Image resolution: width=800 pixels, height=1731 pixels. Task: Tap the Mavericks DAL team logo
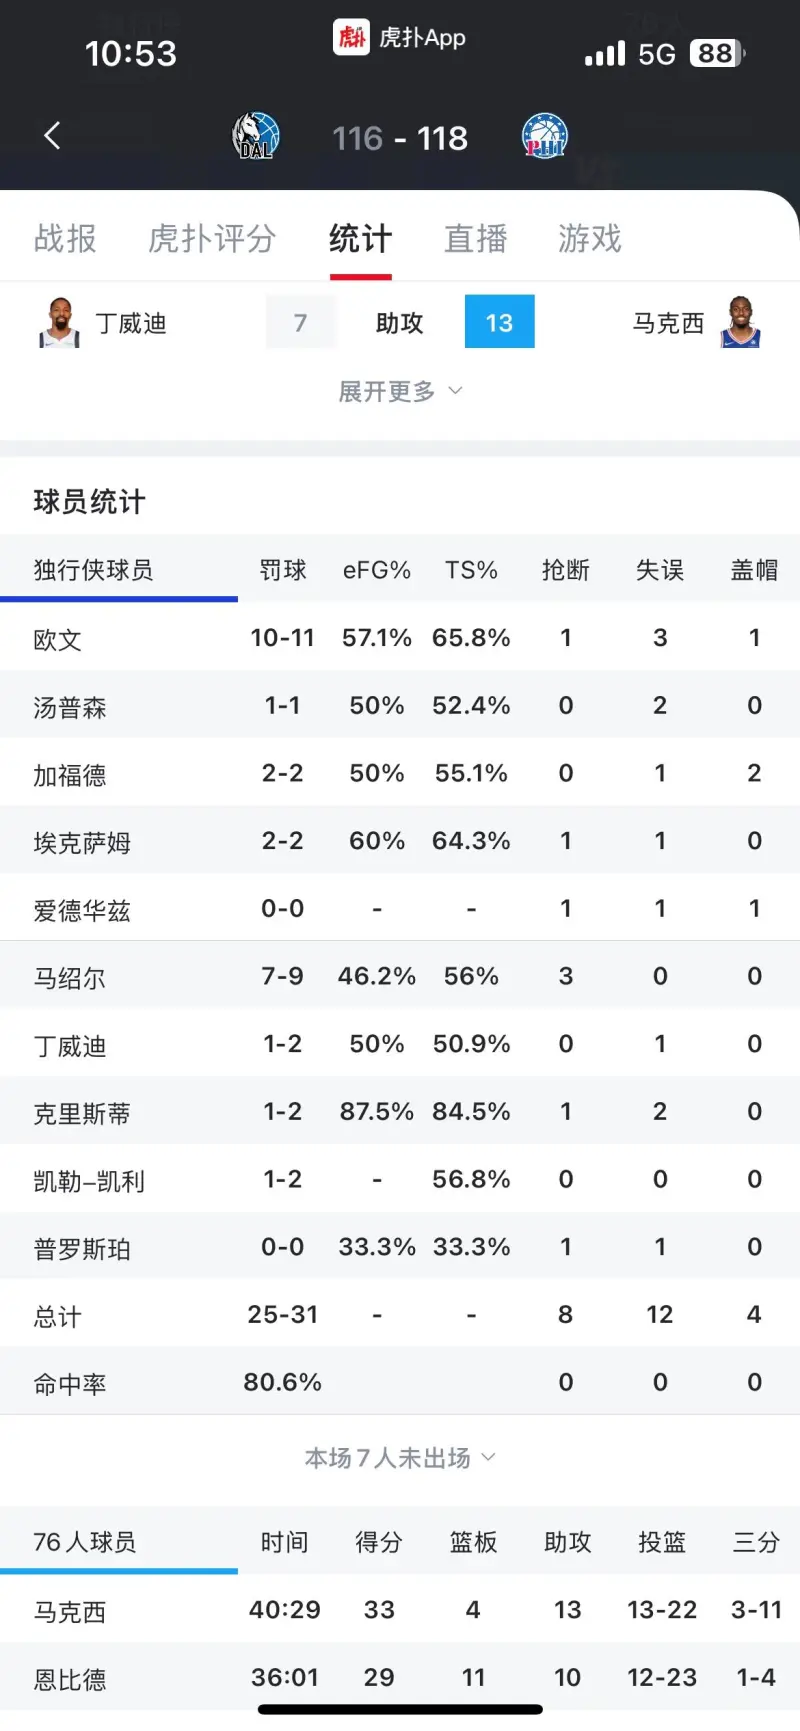coord(256,135)
